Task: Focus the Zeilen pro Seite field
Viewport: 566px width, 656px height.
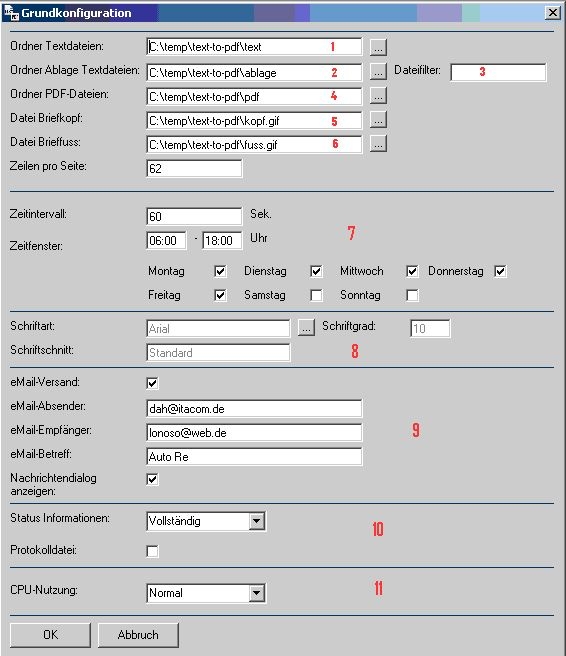Action: (194, 168)
